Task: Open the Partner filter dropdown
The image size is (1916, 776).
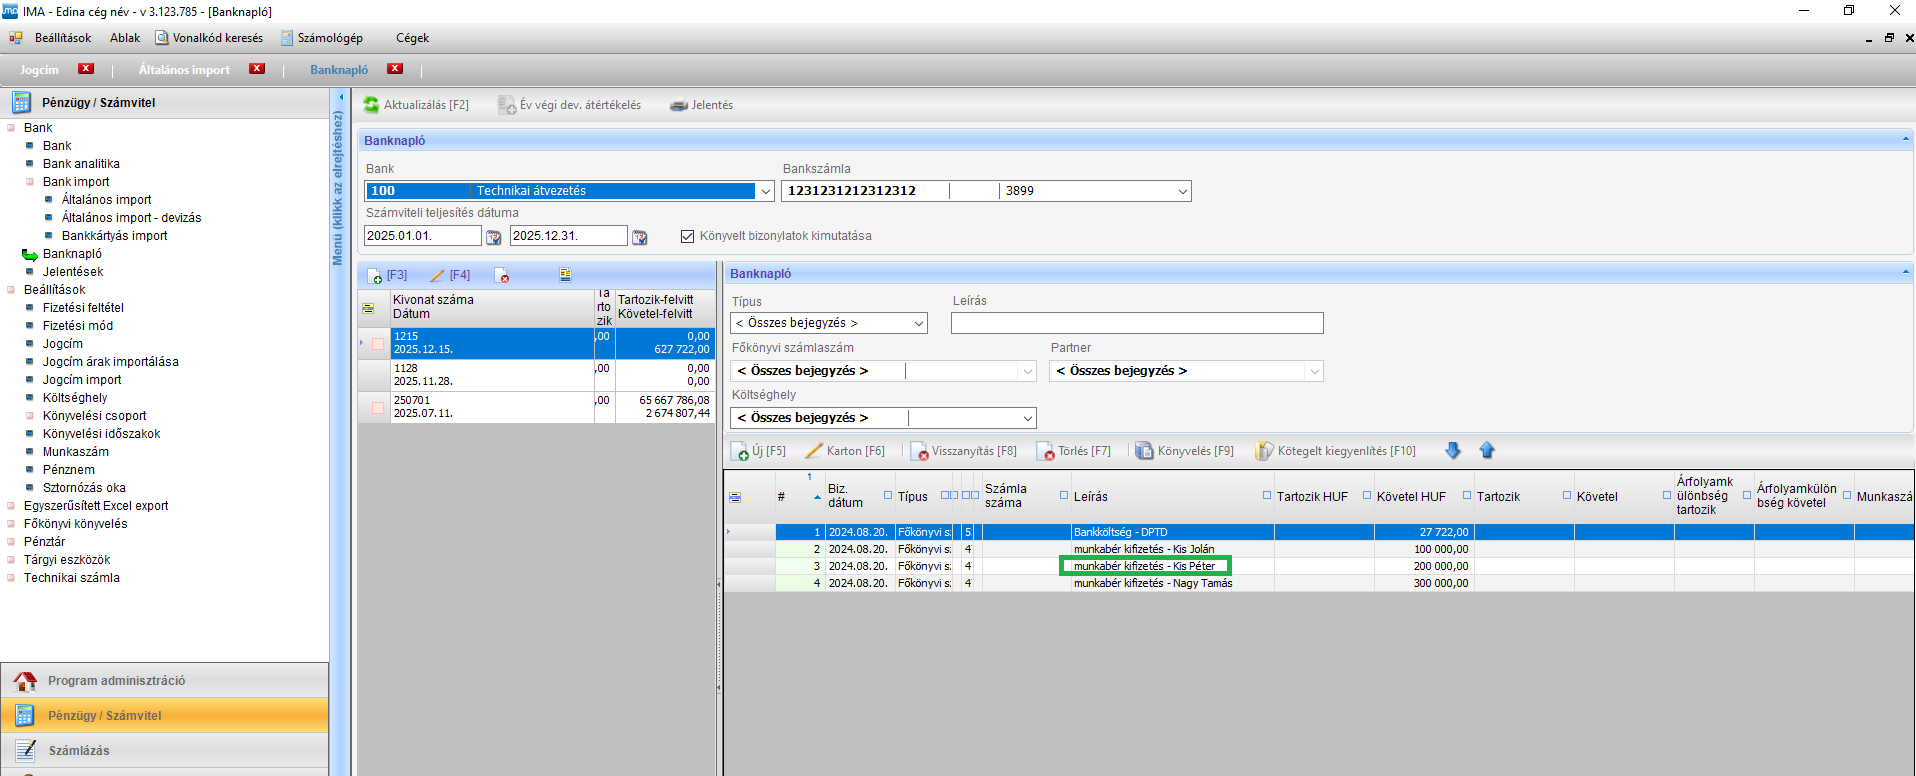Action: click(1314, 371)
